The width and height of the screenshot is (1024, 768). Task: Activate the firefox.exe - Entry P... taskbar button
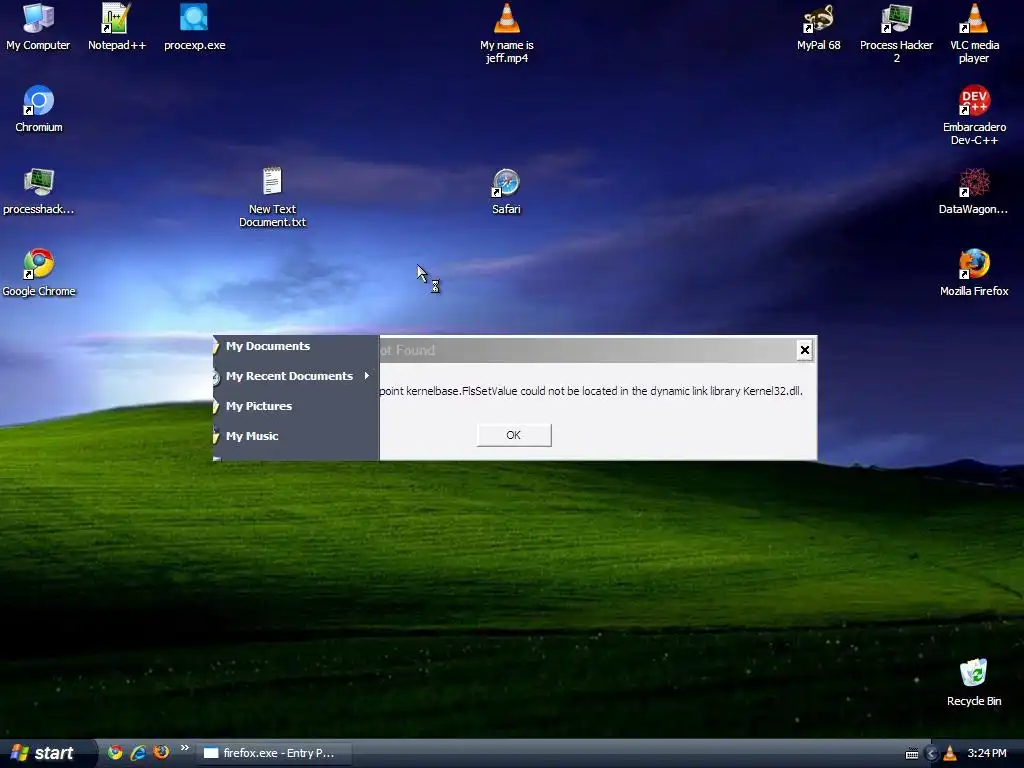(x=274, y=753)
